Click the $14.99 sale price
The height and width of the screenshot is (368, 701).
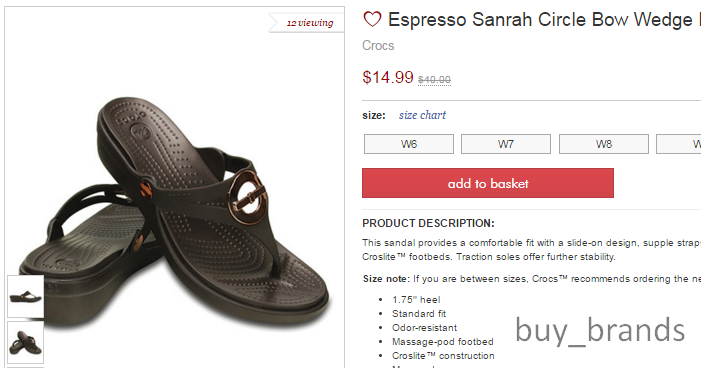[388, 77]
